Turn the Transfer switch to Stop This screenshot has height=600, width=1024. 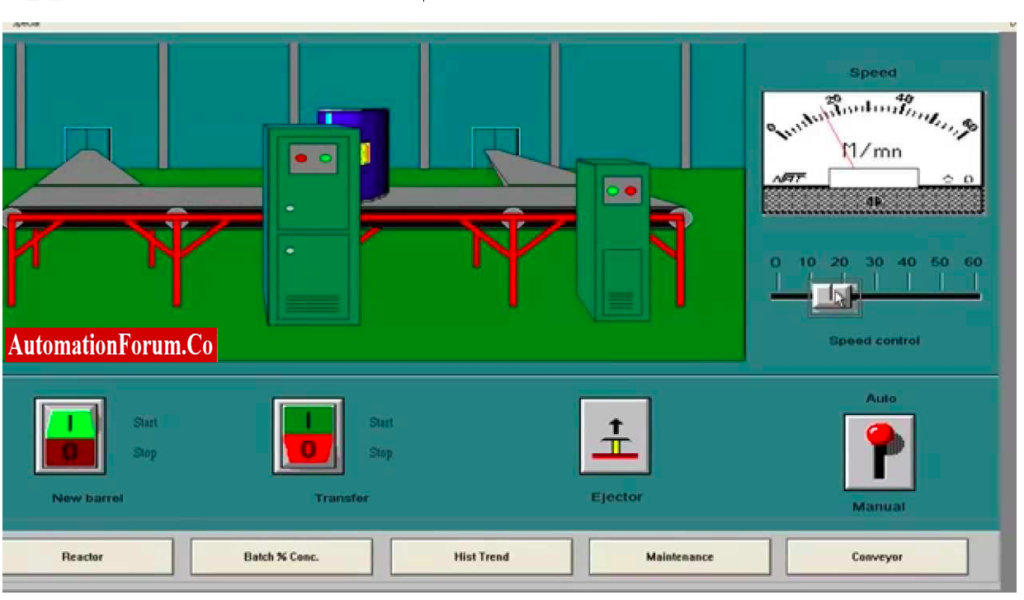tap(308, 449)
